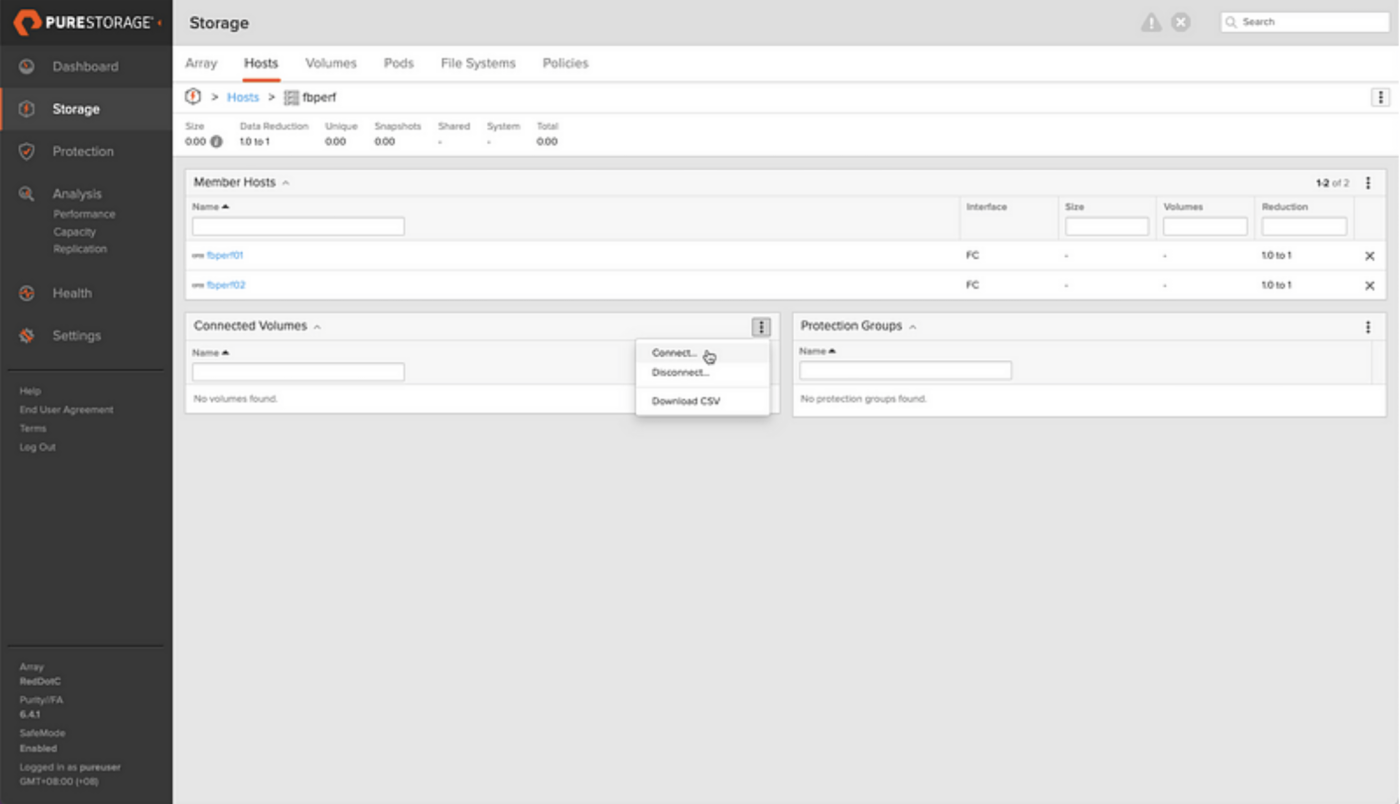1400x804 pixels.
Task: Open Dashboard from the sidebar
Action: (x=85, y=66)
